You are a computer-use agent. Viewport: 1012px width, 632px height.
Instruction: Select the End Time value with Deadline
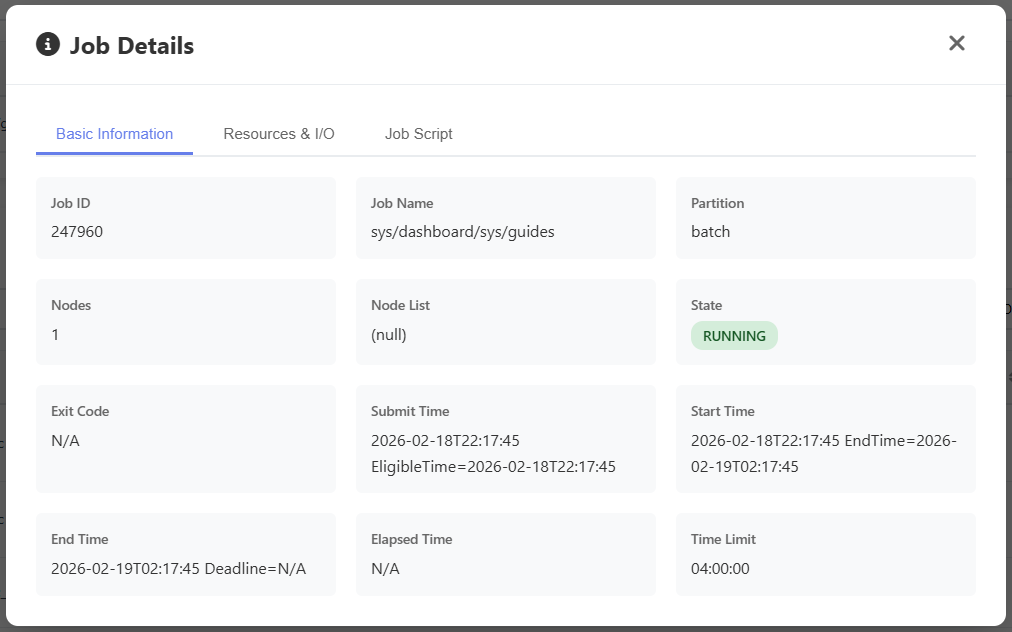pyautogui.click(x=178, y=568)
